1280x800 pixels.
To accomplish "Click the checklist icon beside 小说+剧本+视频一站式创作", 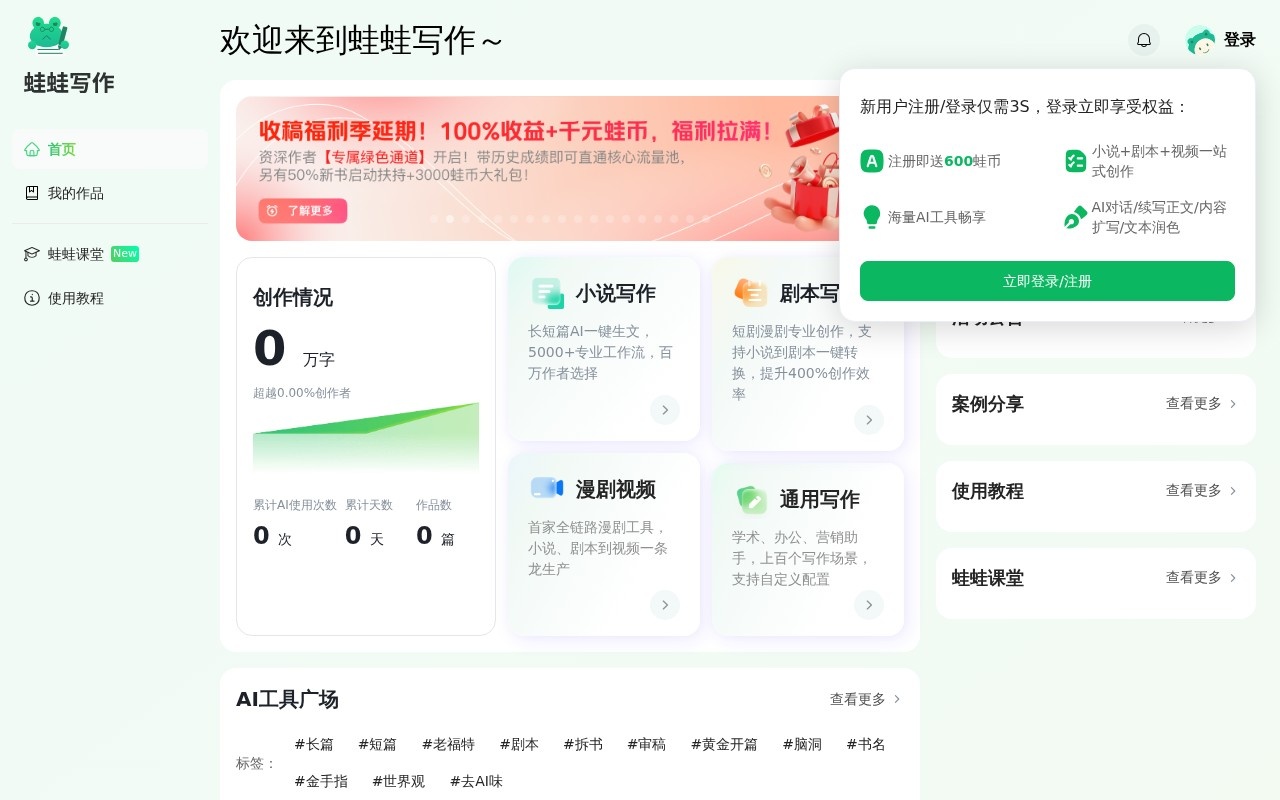I will (1076, 161).
